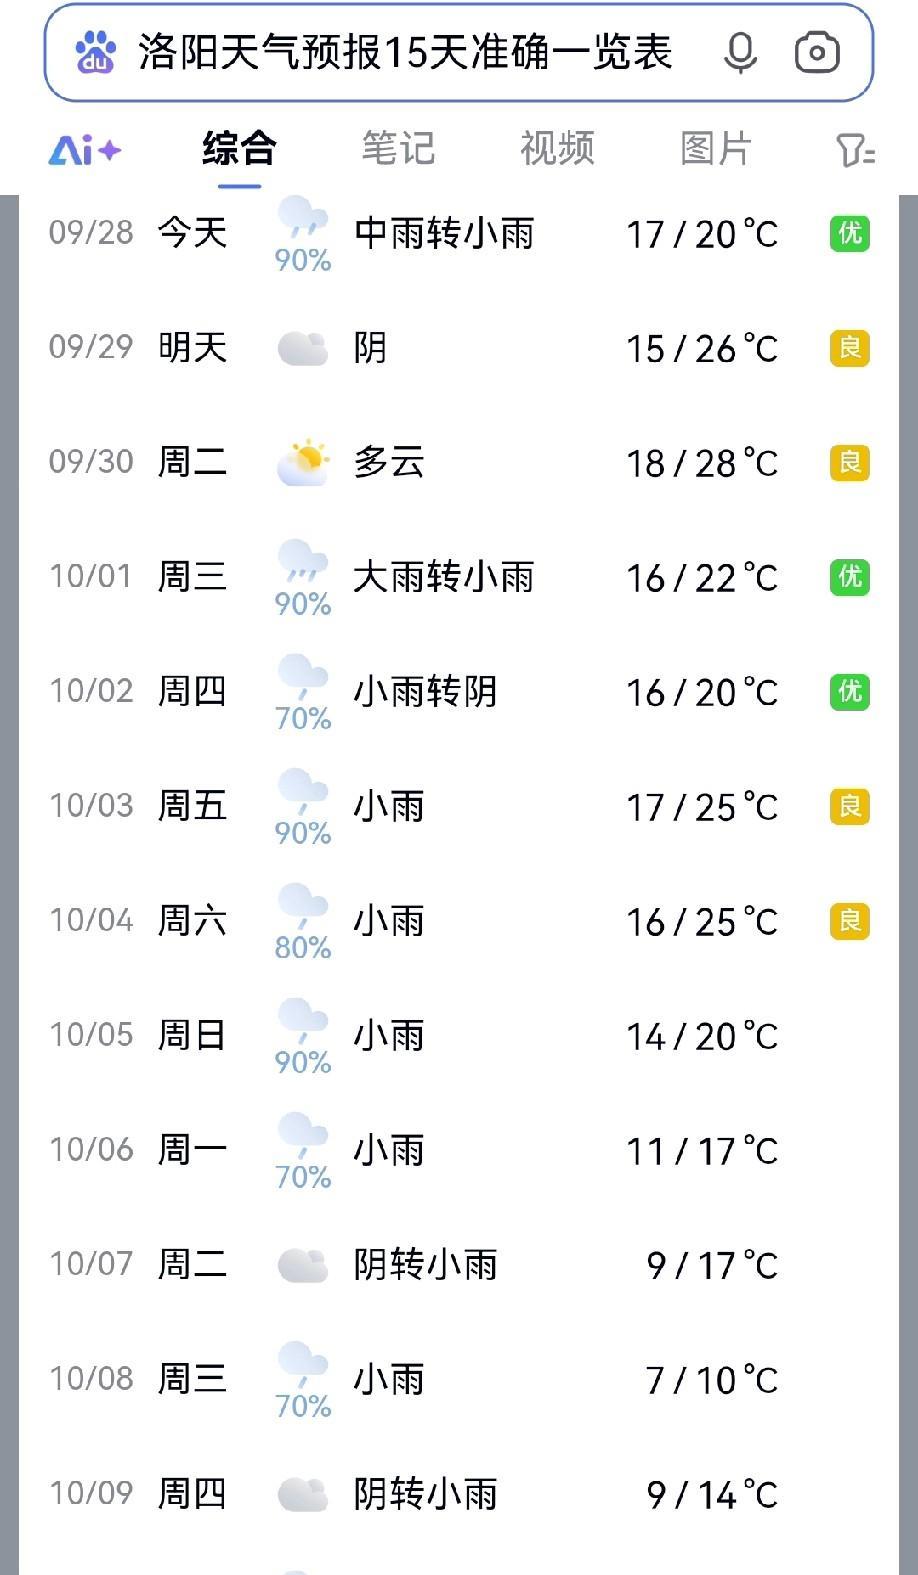Switch to the 视频 tab

557,149
